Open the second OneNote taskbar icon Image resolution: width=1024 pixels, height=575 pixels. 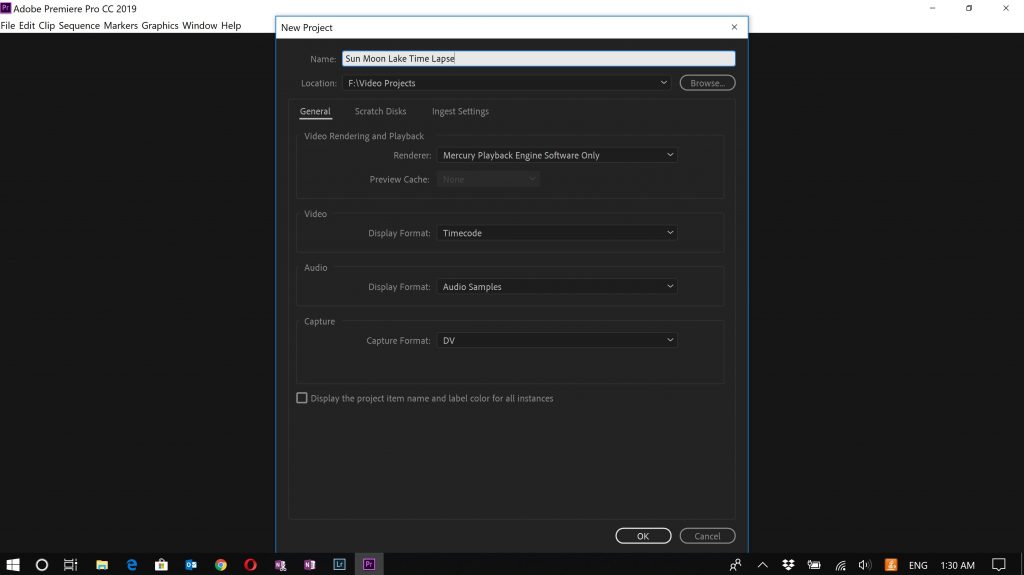point(310,565)
